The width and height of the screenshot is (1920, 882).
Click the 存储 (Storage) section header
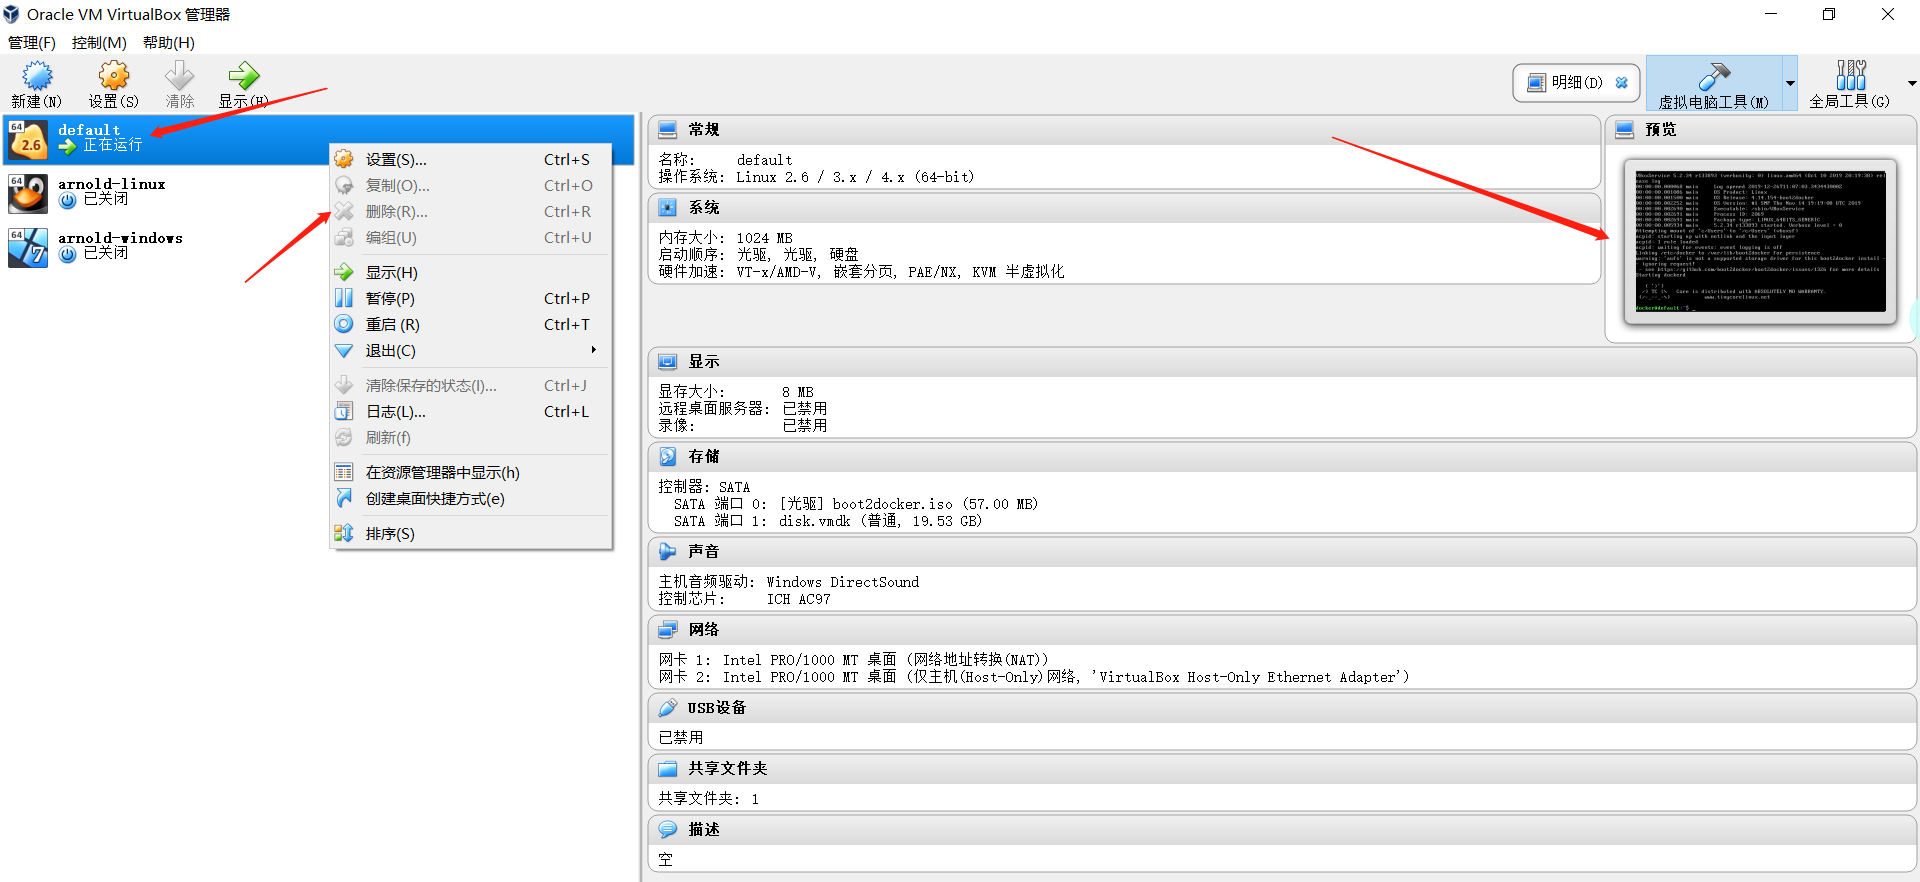(703, 457)
